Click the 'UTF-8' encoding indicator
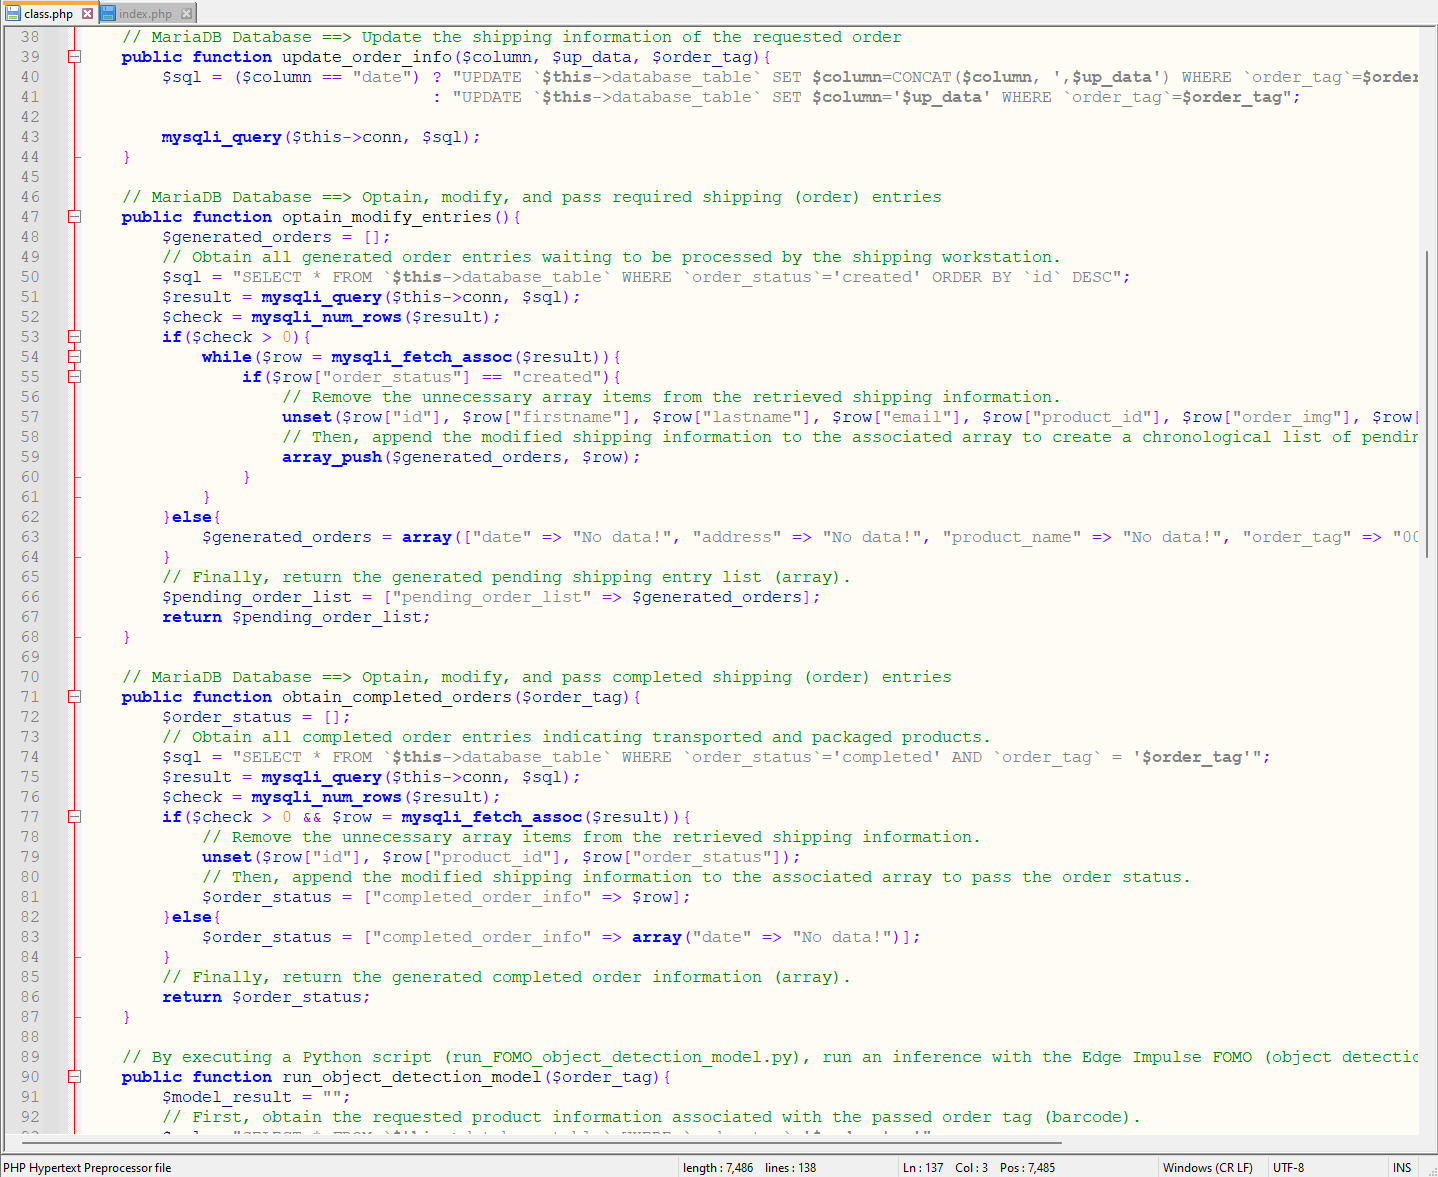Viewport: 1438px width, 1177px height. 1288,1167
